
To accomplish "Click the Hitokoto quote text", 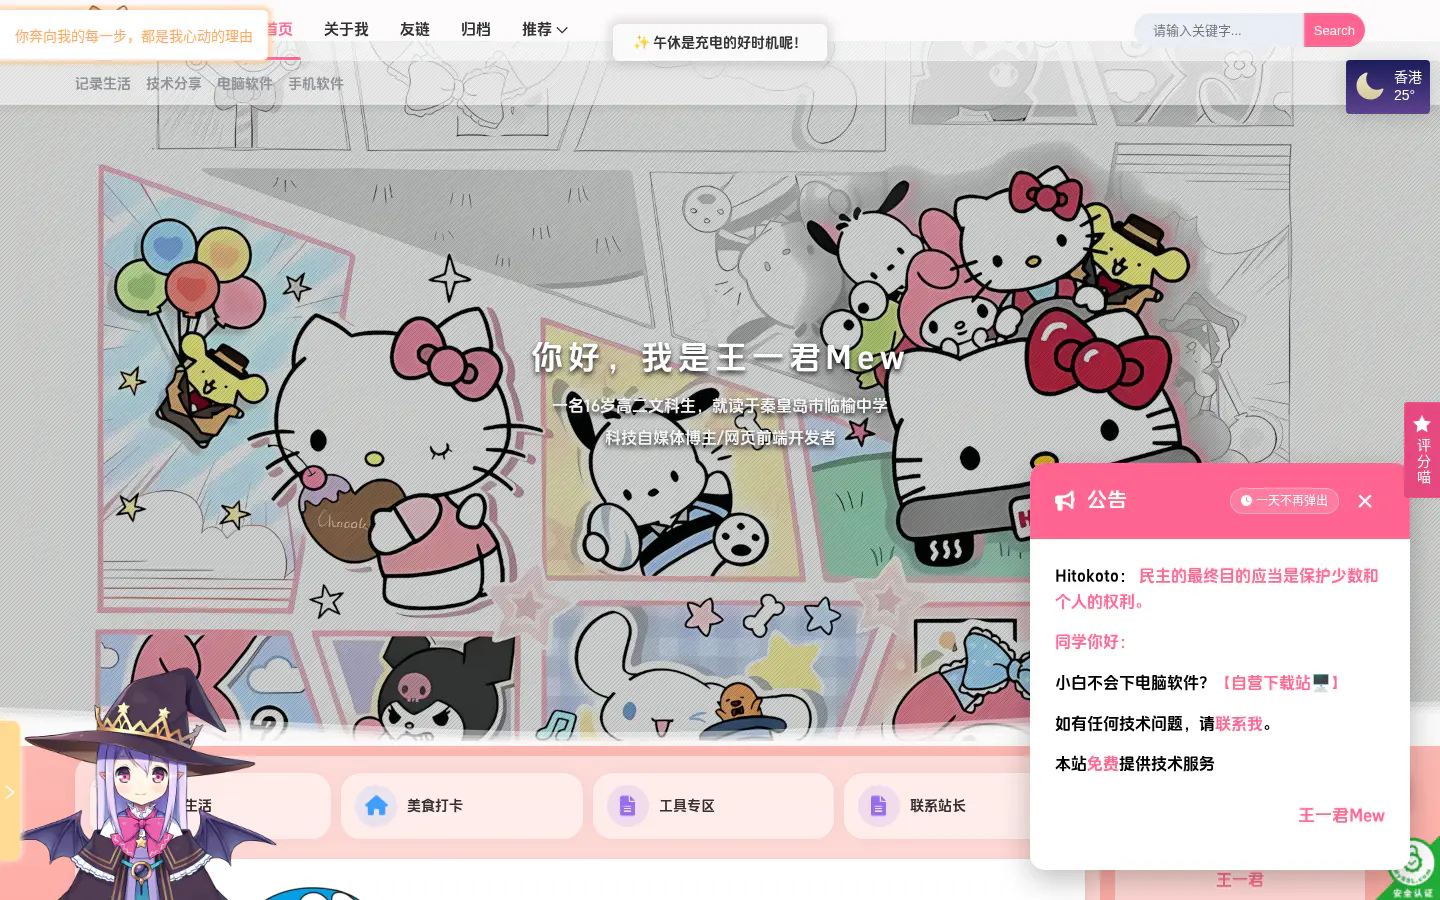I will 1217,589.
